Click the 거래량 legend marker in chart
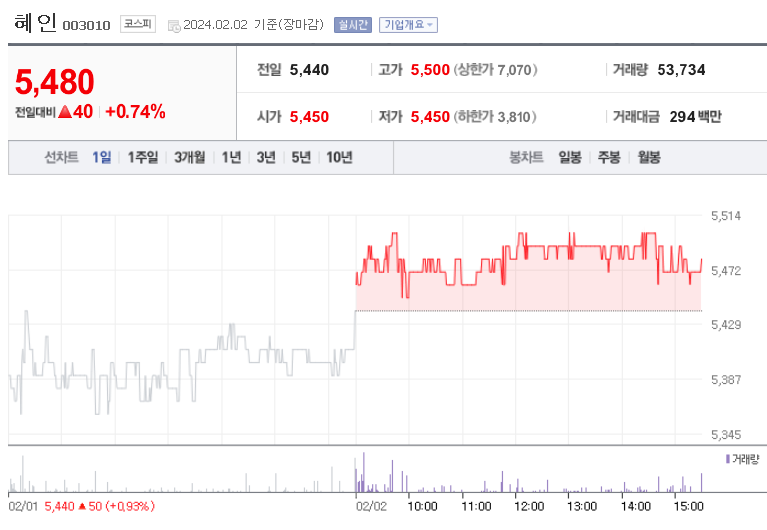 point(728,459)
